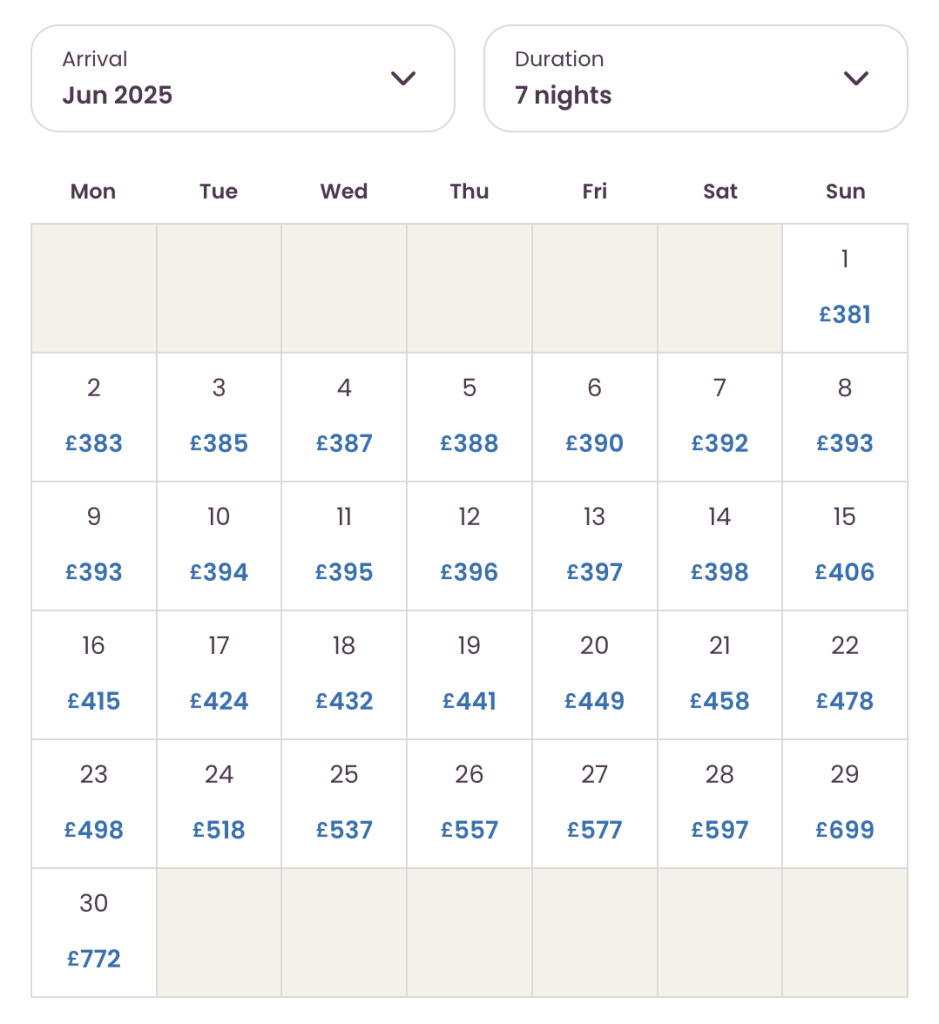
Task: Choose June 29 at £699
Action: tap(845, 802)
